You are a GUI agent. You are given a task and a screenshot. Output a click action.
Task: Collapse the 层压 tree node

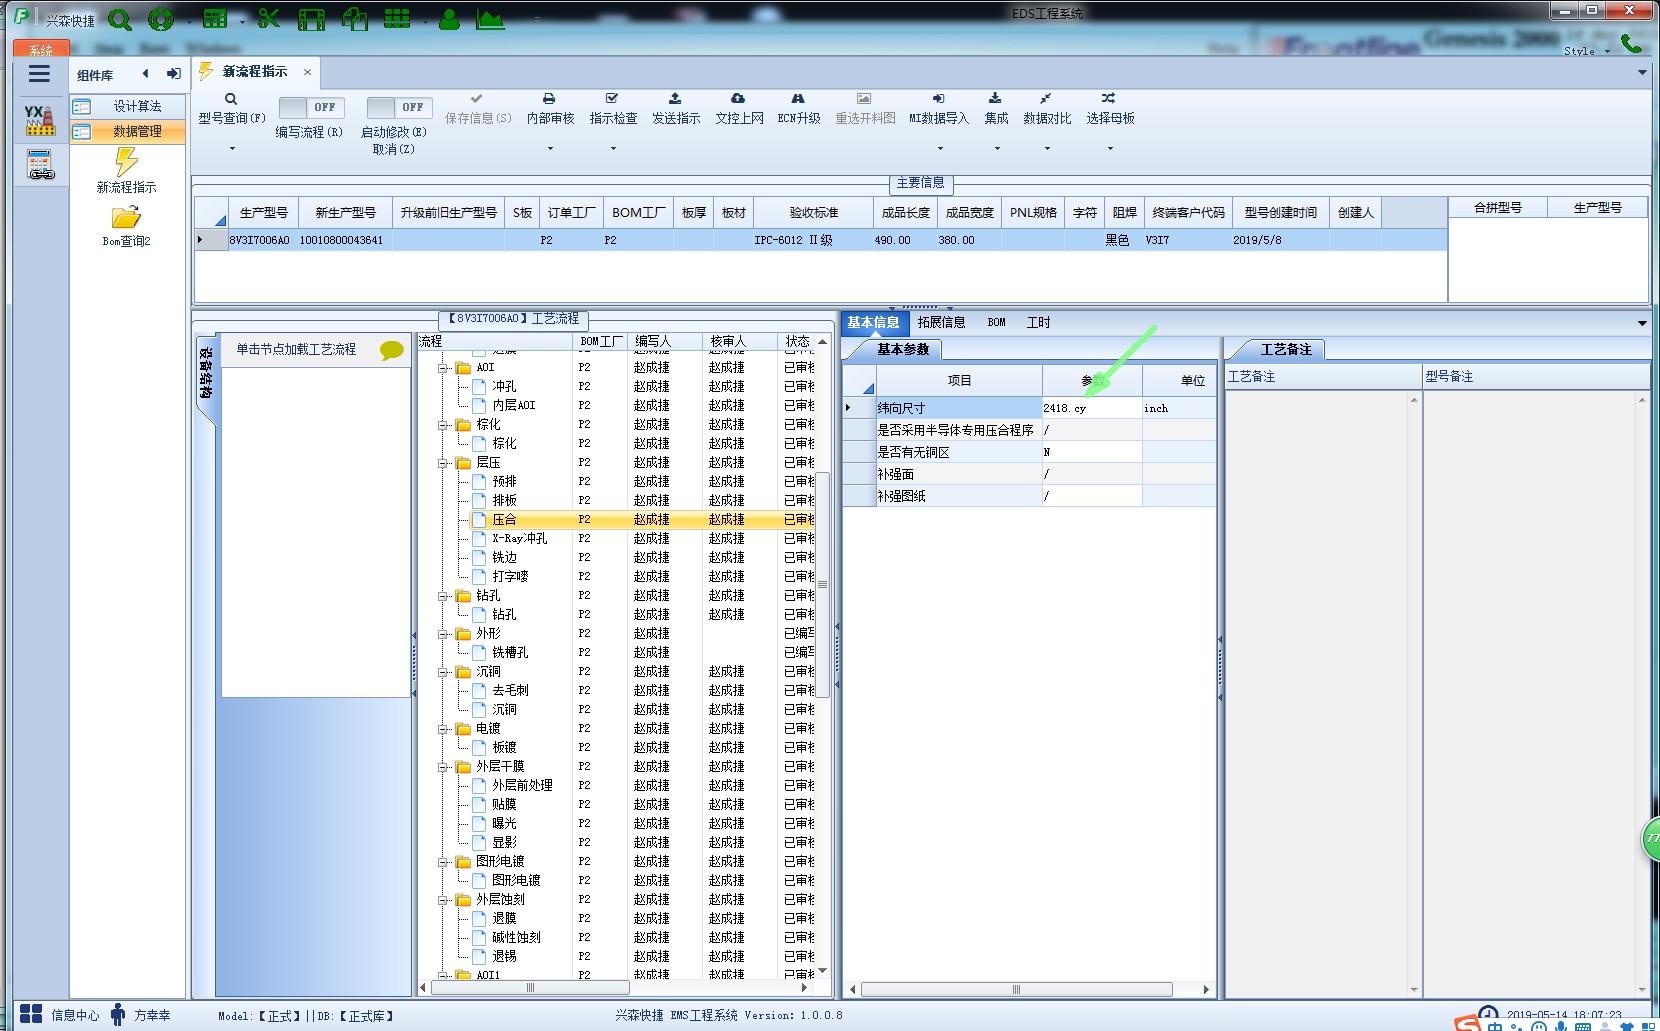(x=443, y=463)
